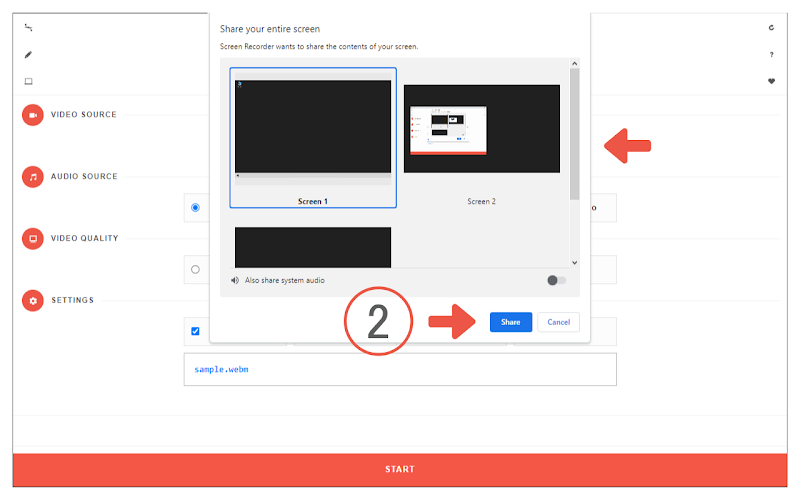
Task: Click the refresh icon at top right
Action: tap(771, 28)
